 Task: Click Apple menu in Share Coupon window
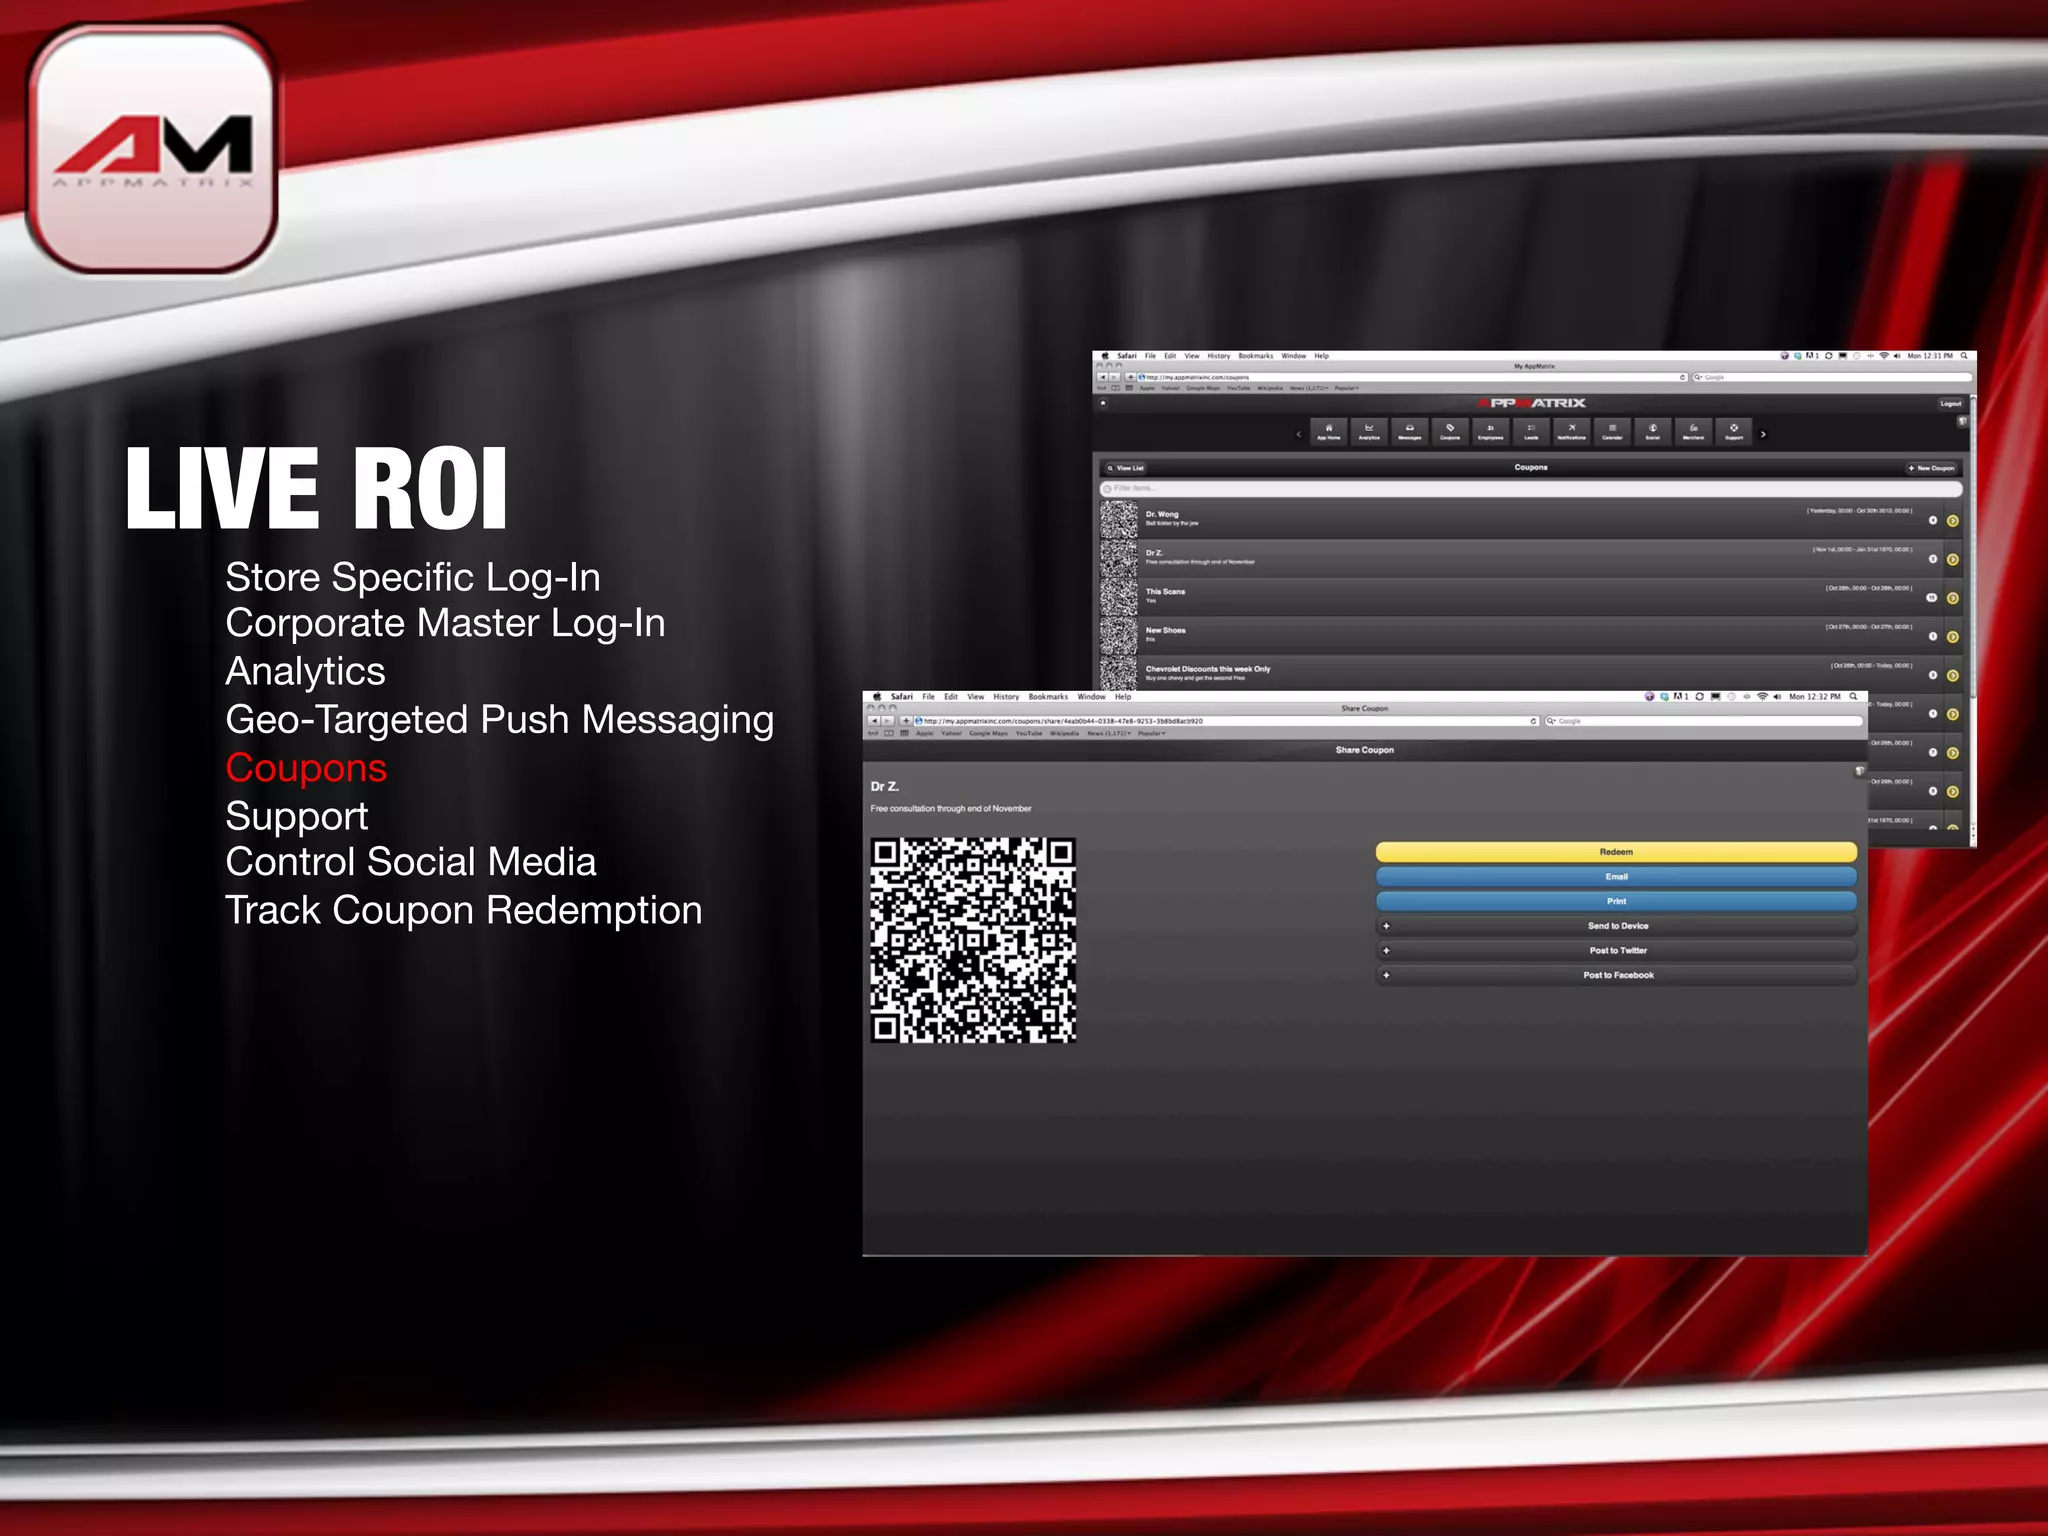click(x=877, y=697)
